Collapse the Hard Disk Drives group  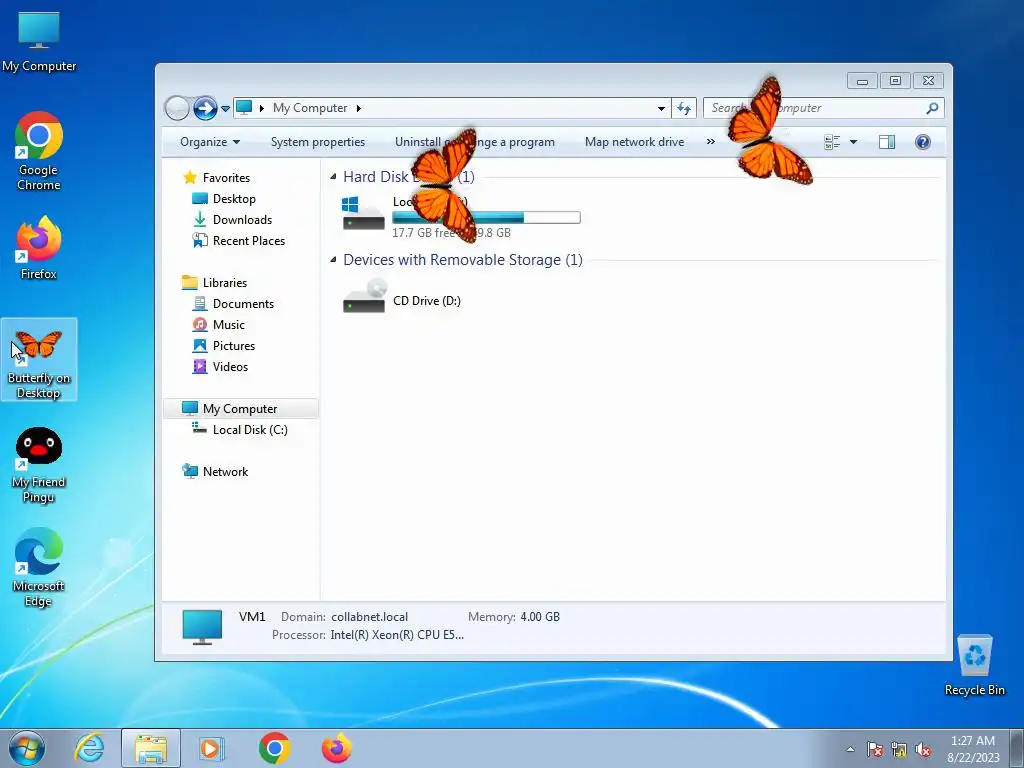click(333, 176)
